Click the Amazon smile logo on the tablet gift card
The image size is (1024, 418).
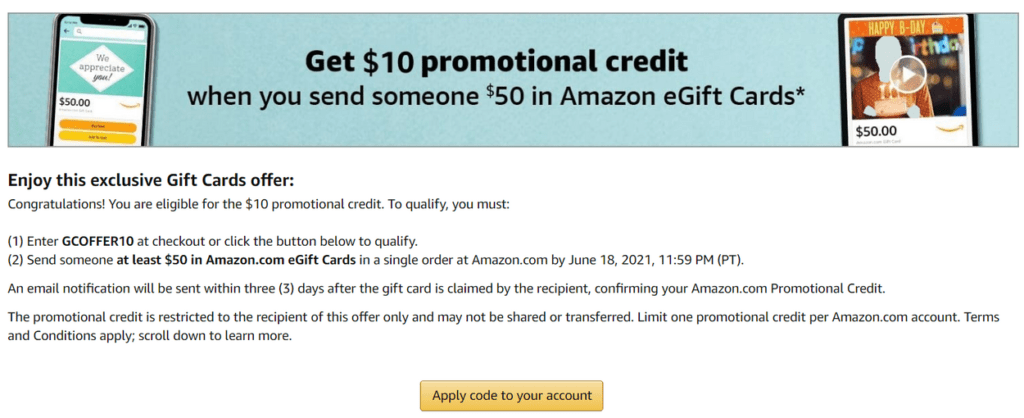(951, 129)
